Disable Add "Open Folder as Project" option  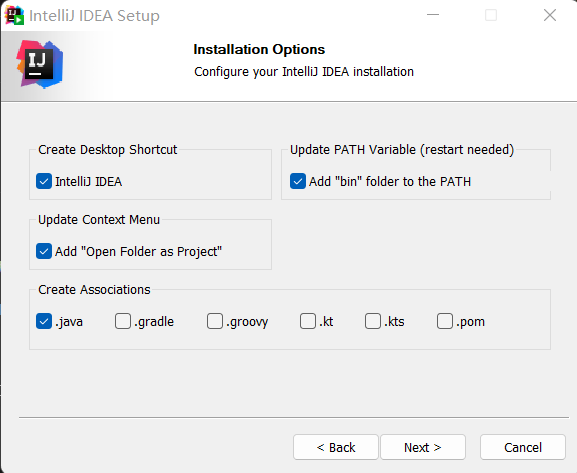coord(44,251)
